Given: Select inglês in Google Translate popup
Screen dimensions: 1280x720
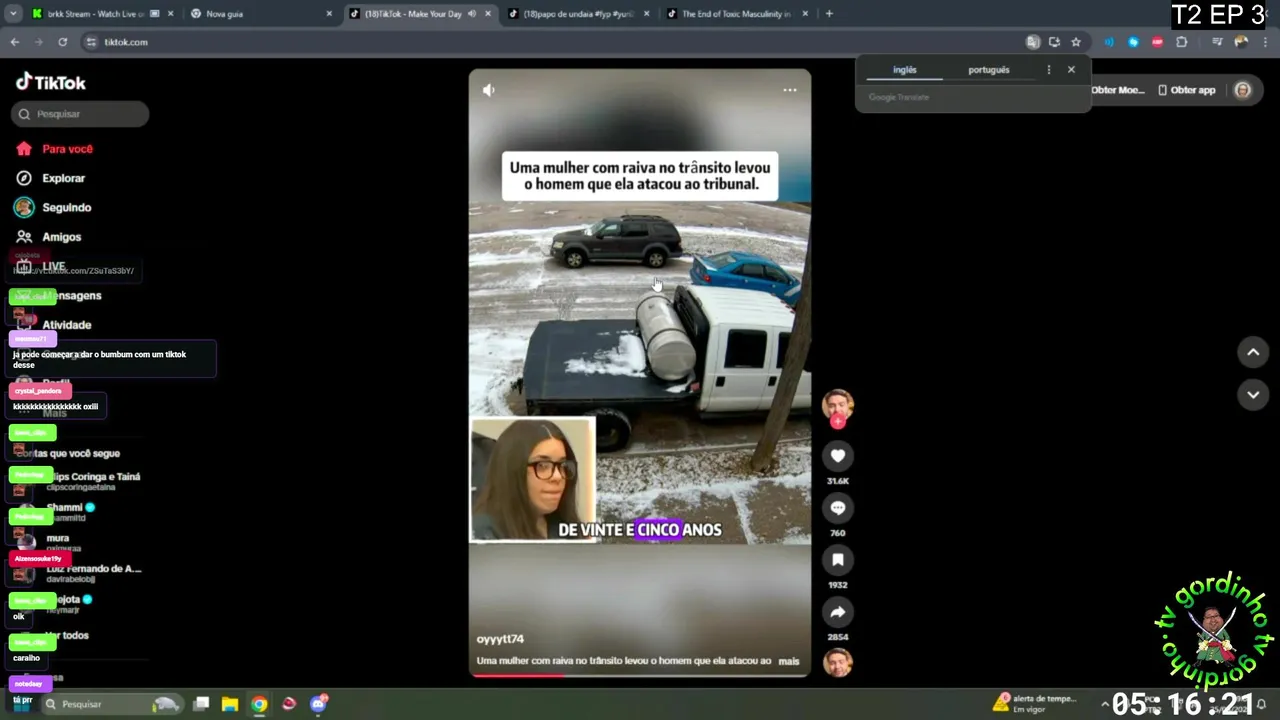Looking at the screenshot, I should pyautogui.click(x=904, y=70).
